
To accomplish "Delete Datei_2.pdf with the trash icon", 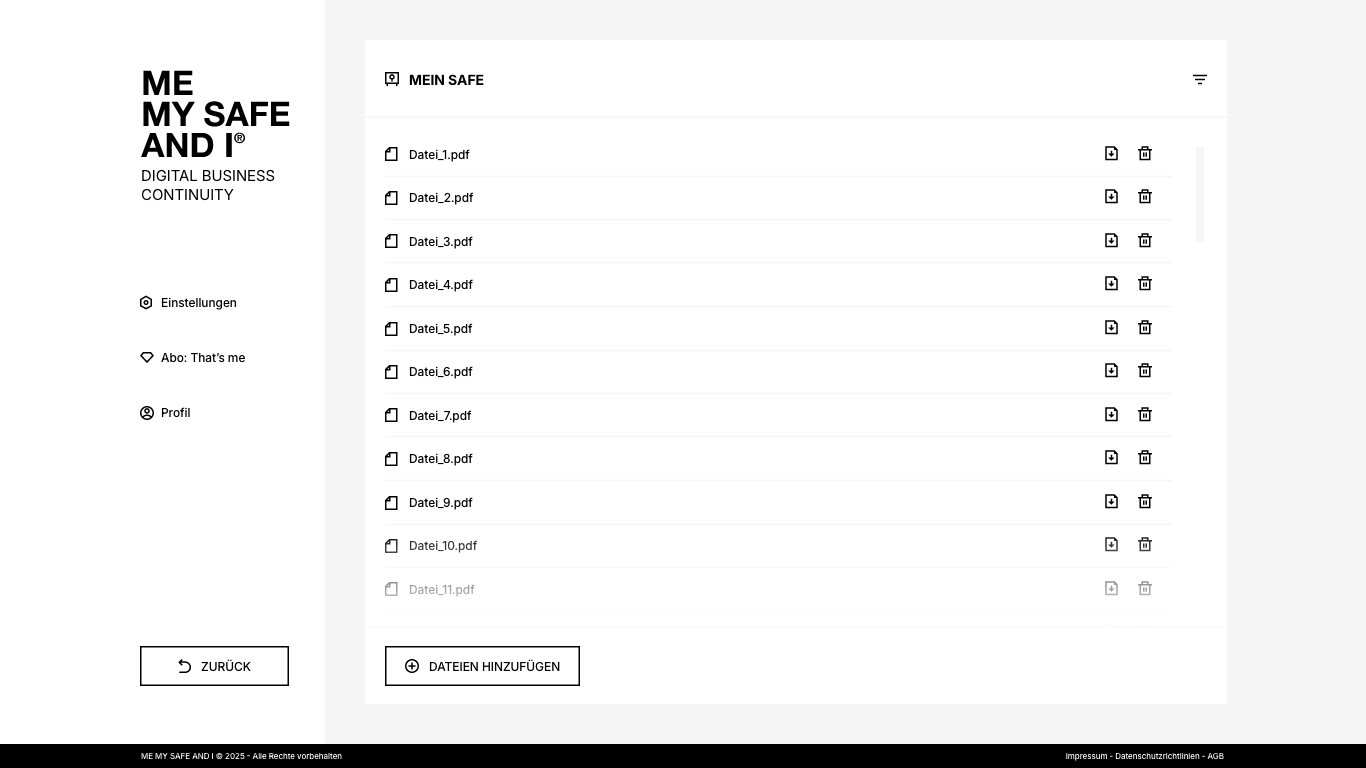I will [x=1145, y=197].
